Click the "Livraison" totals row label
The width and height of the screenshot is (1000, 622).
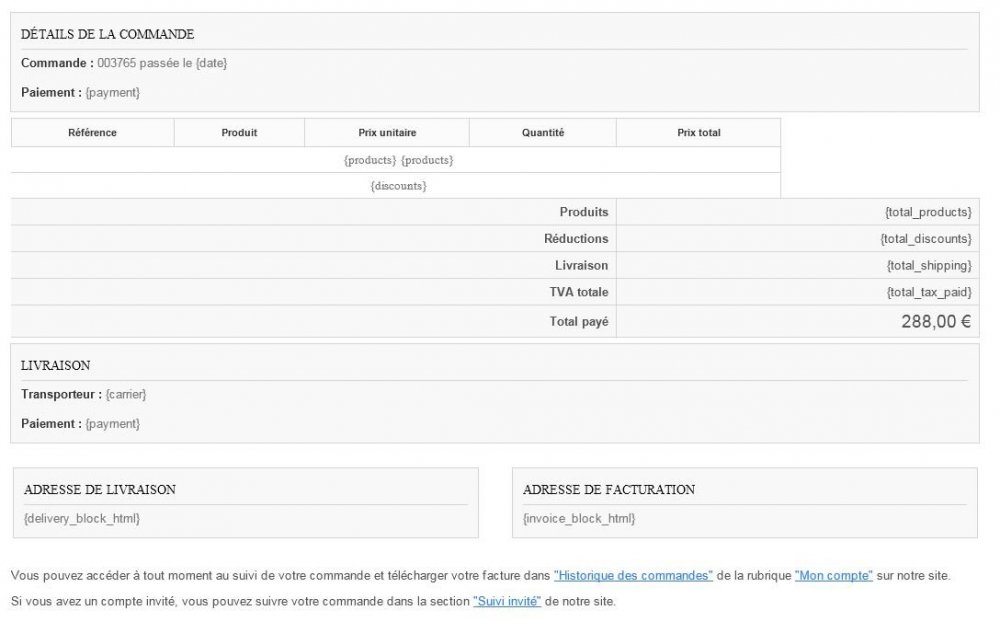click(581, 265)
